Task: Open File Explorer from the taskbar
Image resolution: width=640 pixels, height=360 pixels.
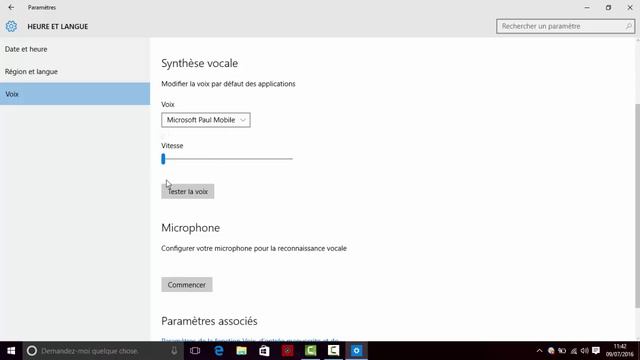Action: pos(242,351)
